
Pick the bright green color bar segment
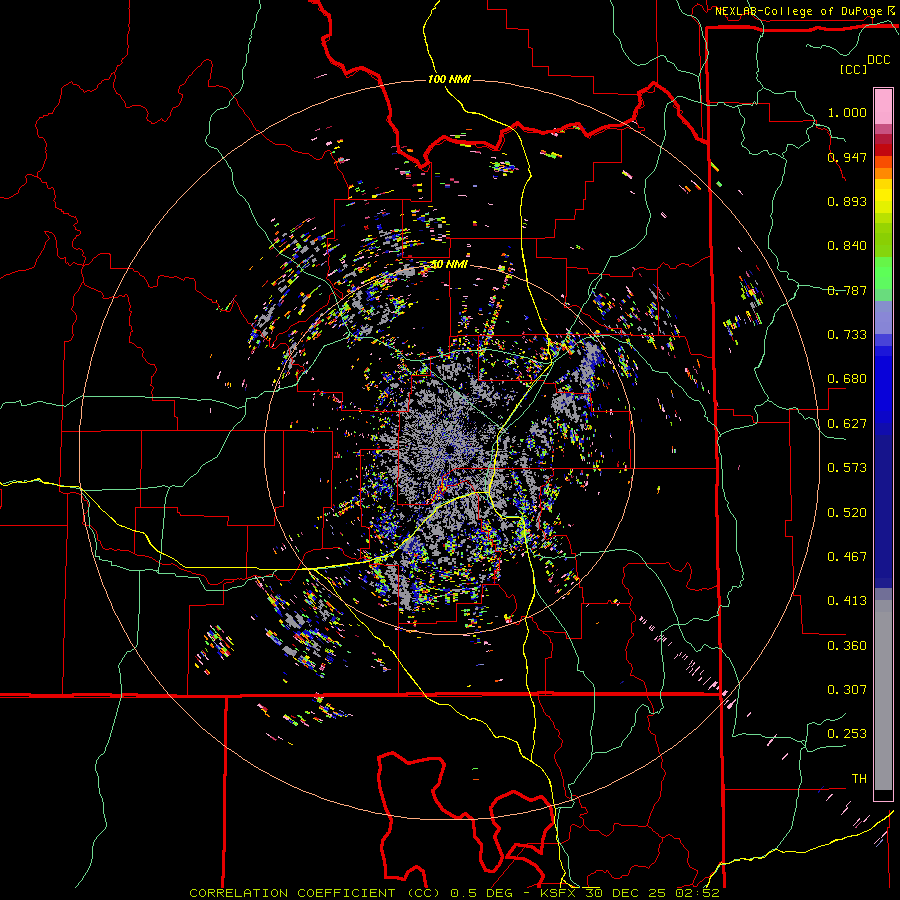[x=883, y=273]
